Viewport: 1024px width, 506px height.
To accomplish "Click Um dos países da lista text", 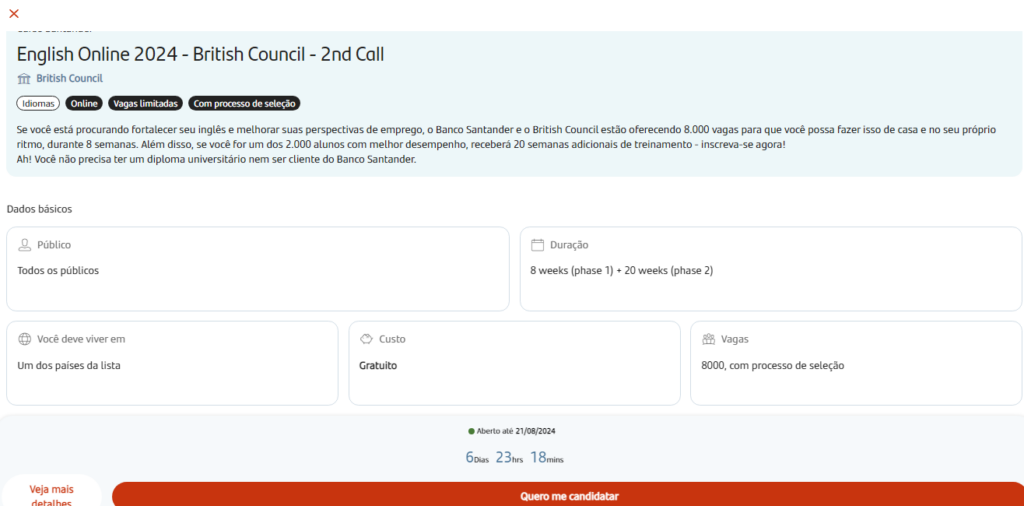I will [x=69, y=366].
